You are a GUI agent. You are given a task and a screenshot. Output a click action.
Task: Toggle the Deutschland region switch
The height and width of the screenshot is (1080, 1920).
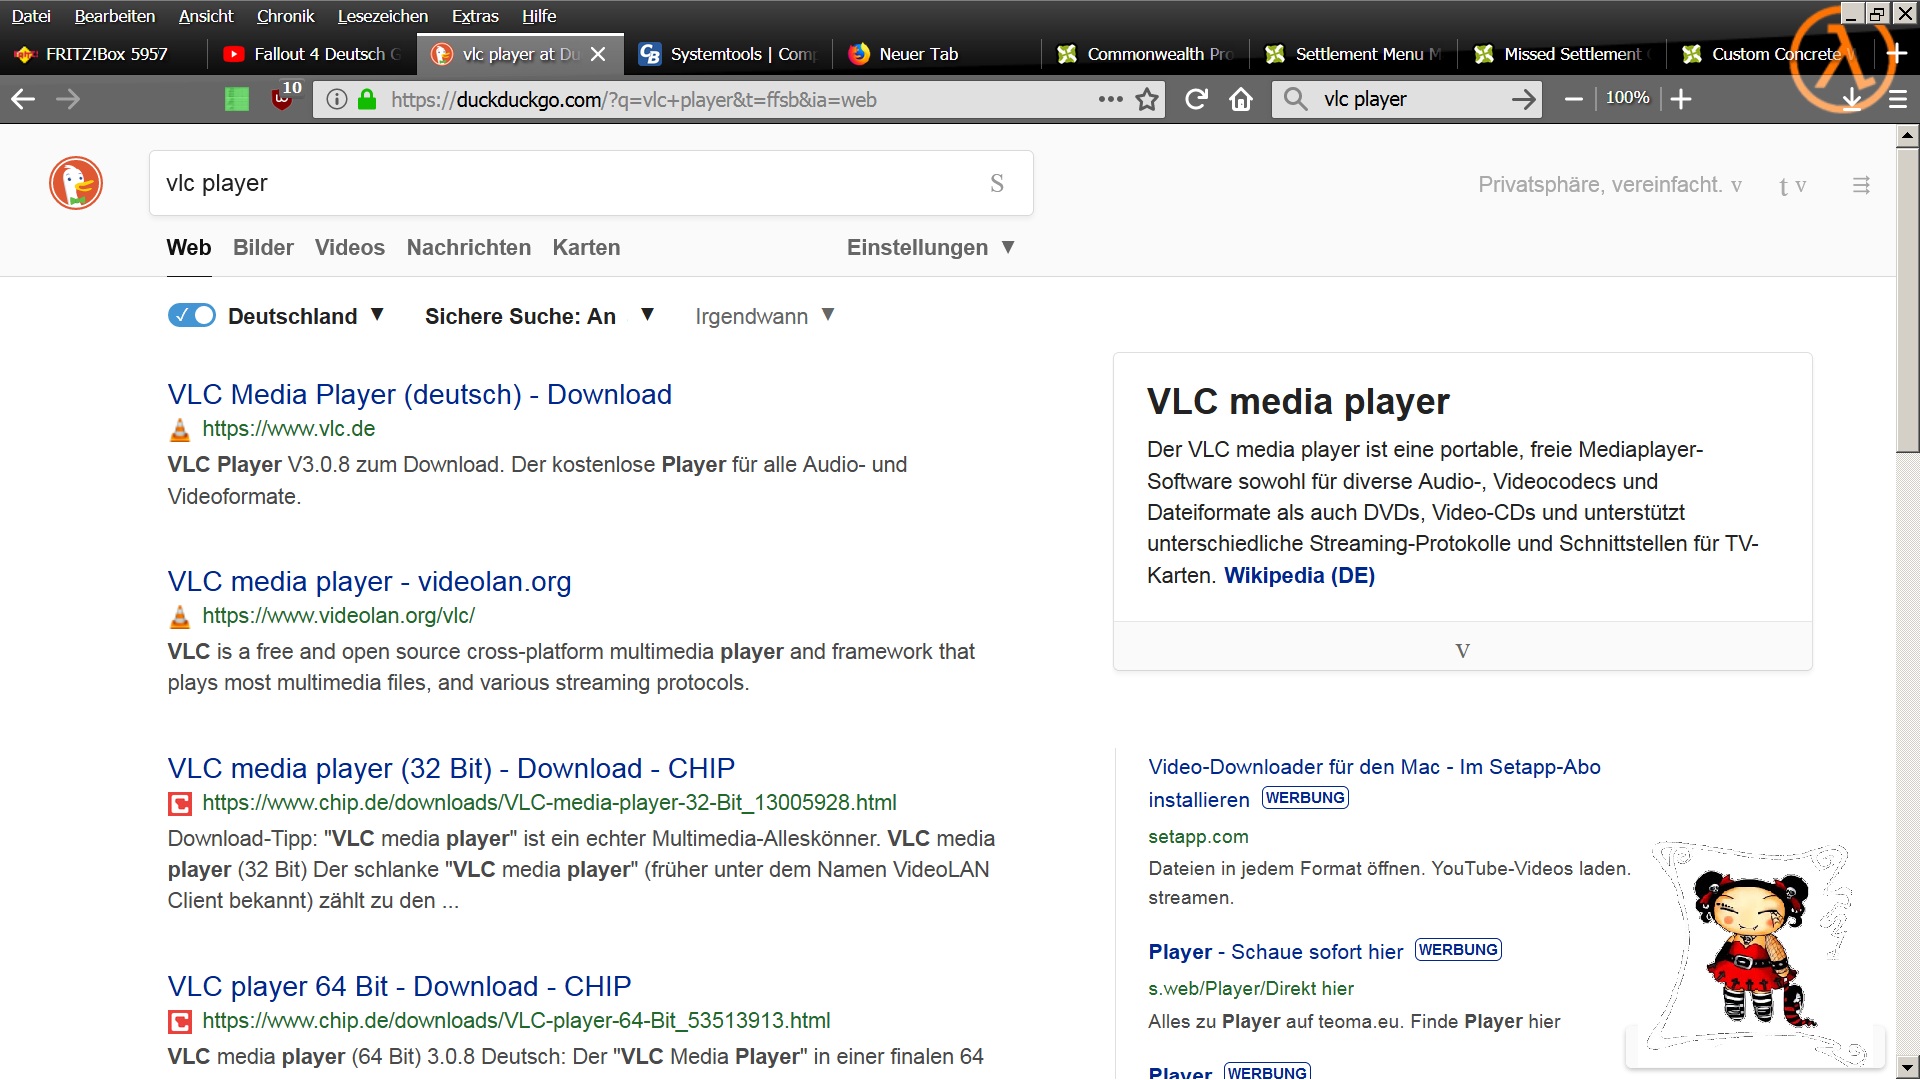click(191, 316)
